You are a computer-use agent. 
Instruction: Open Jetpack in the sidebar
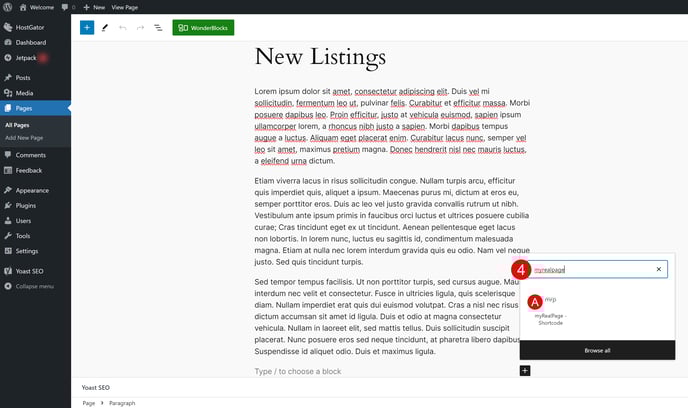point(35,58)
